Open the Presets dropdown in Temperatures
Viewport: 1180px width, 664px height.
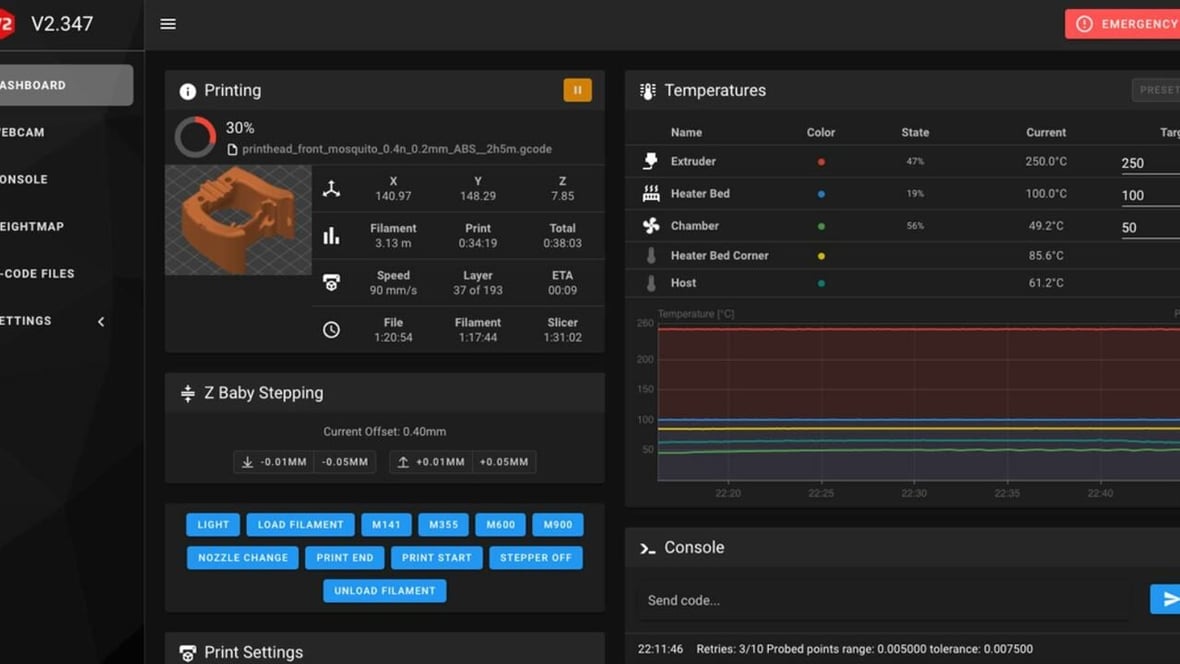(x=1157, y=90)
